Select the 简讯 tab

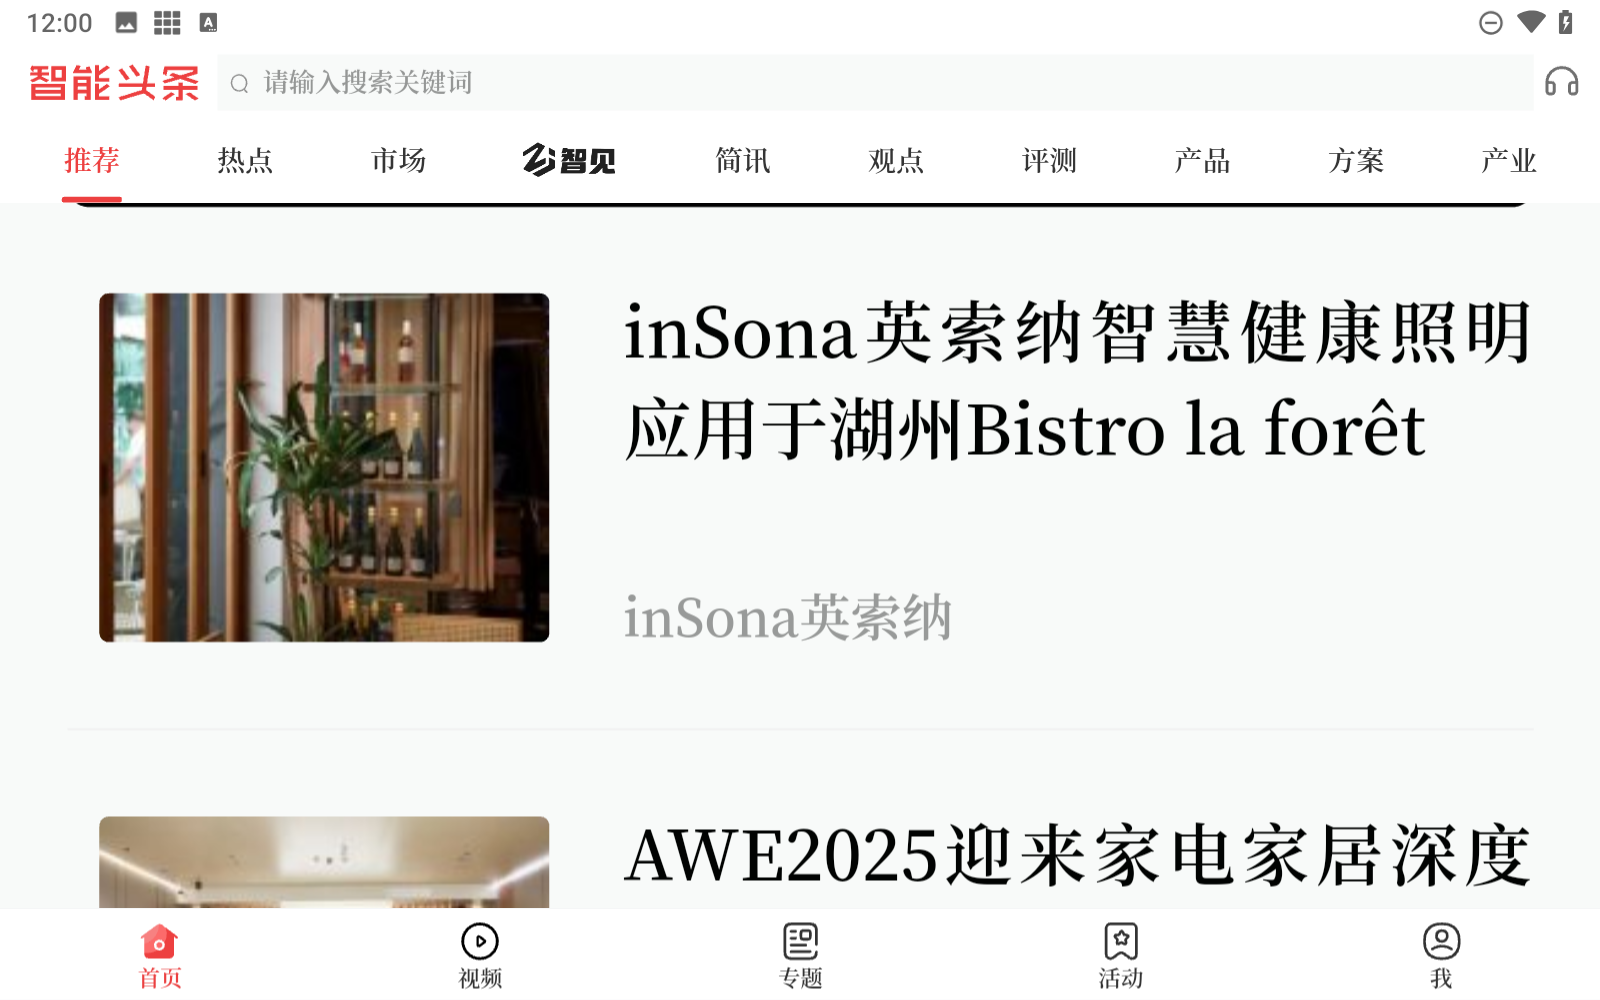coord(743,160)
